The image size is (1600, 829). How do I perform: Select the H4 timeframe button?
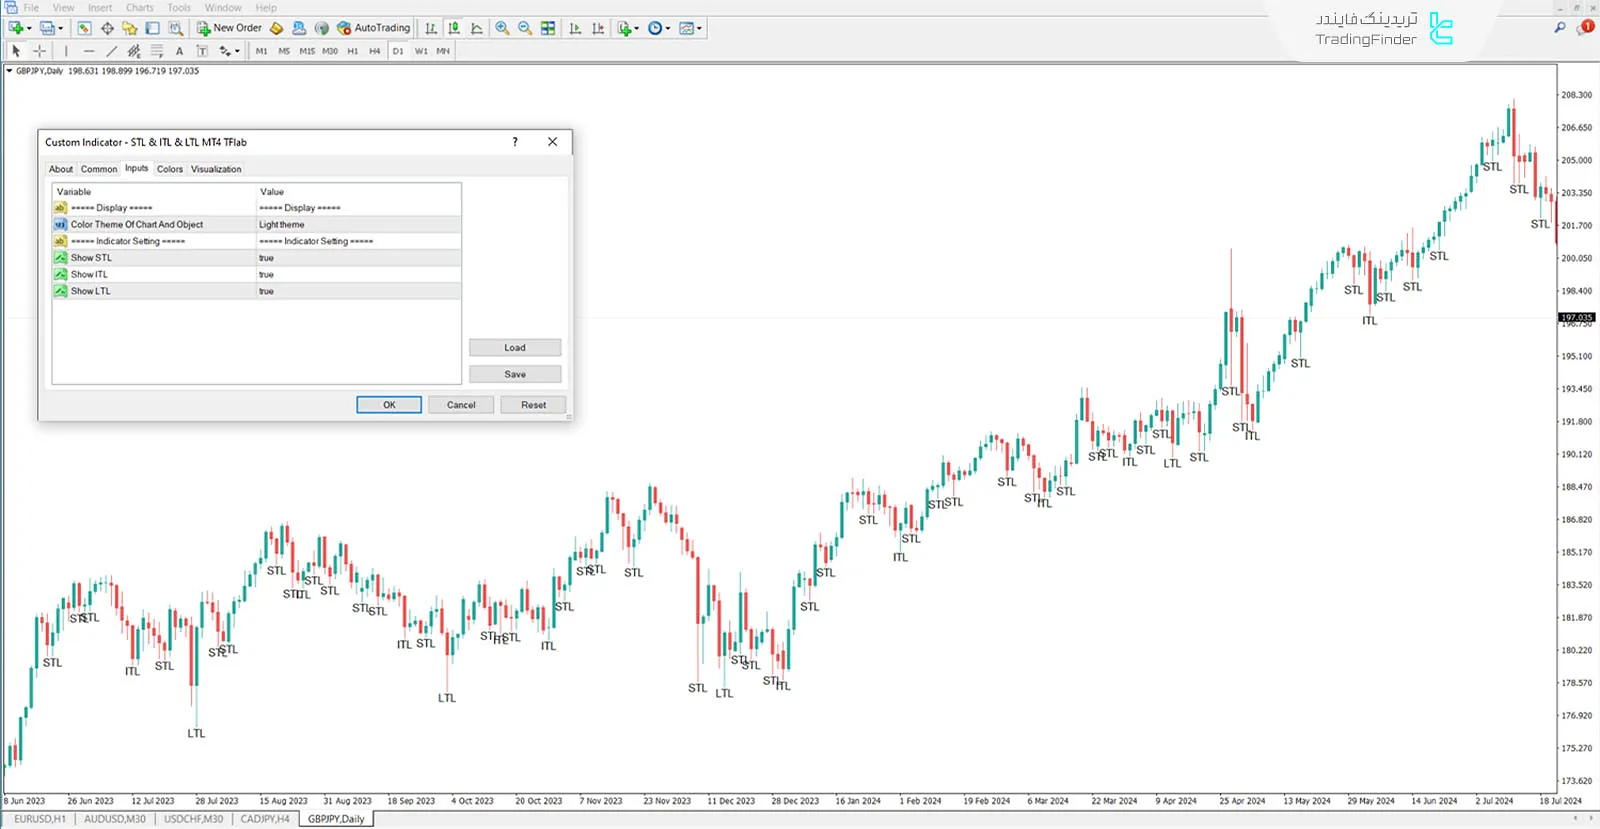[375, 51]
